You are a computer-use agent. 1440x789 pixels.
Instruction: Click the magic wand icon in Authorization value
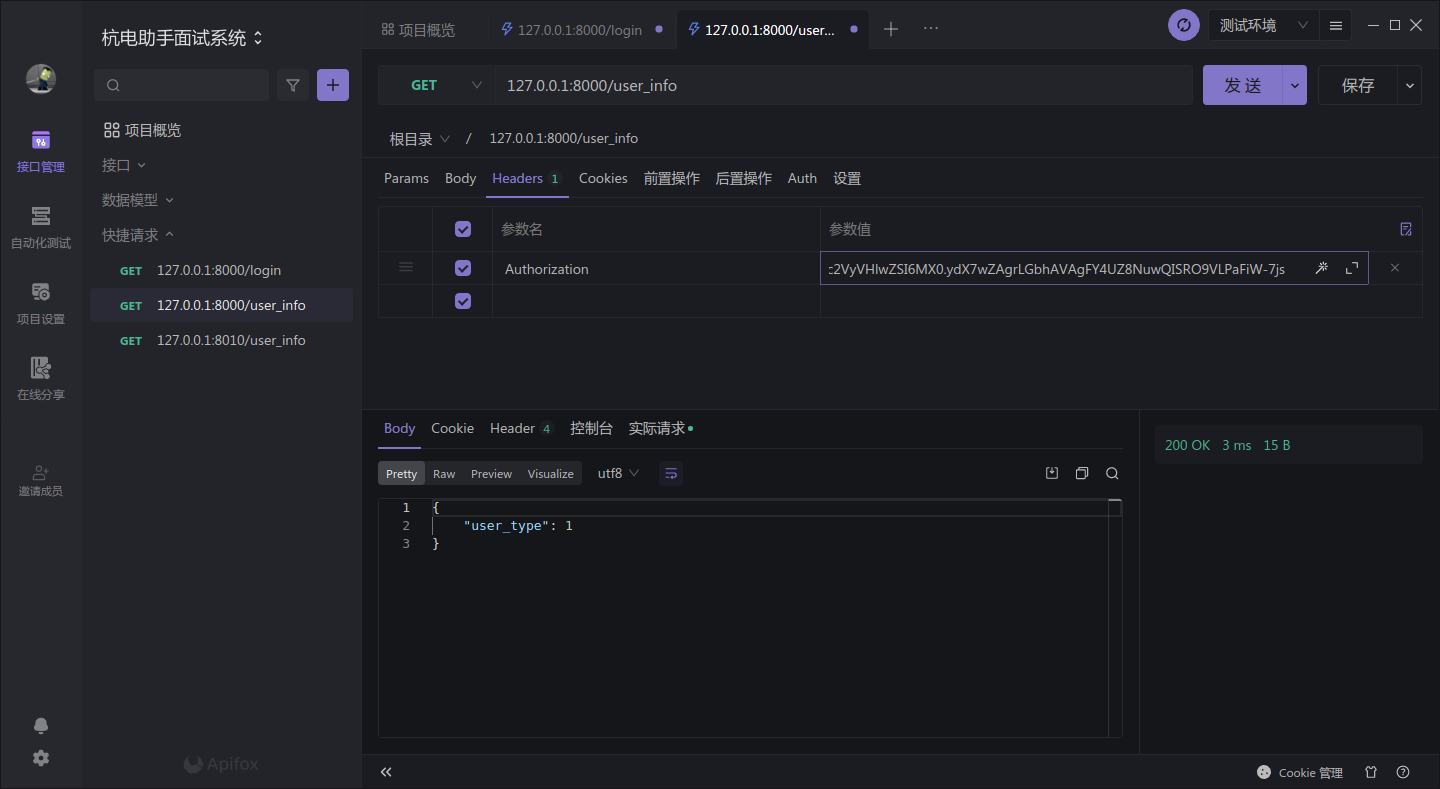(x=1321, y=268)
